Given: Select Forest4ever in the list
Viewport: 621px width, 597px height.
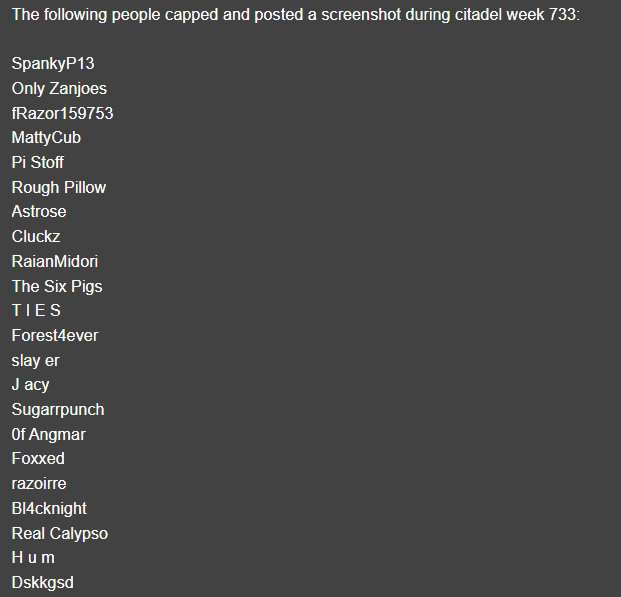Looking at the screenshot, I should pyautogui.click(x=55, y=336).
